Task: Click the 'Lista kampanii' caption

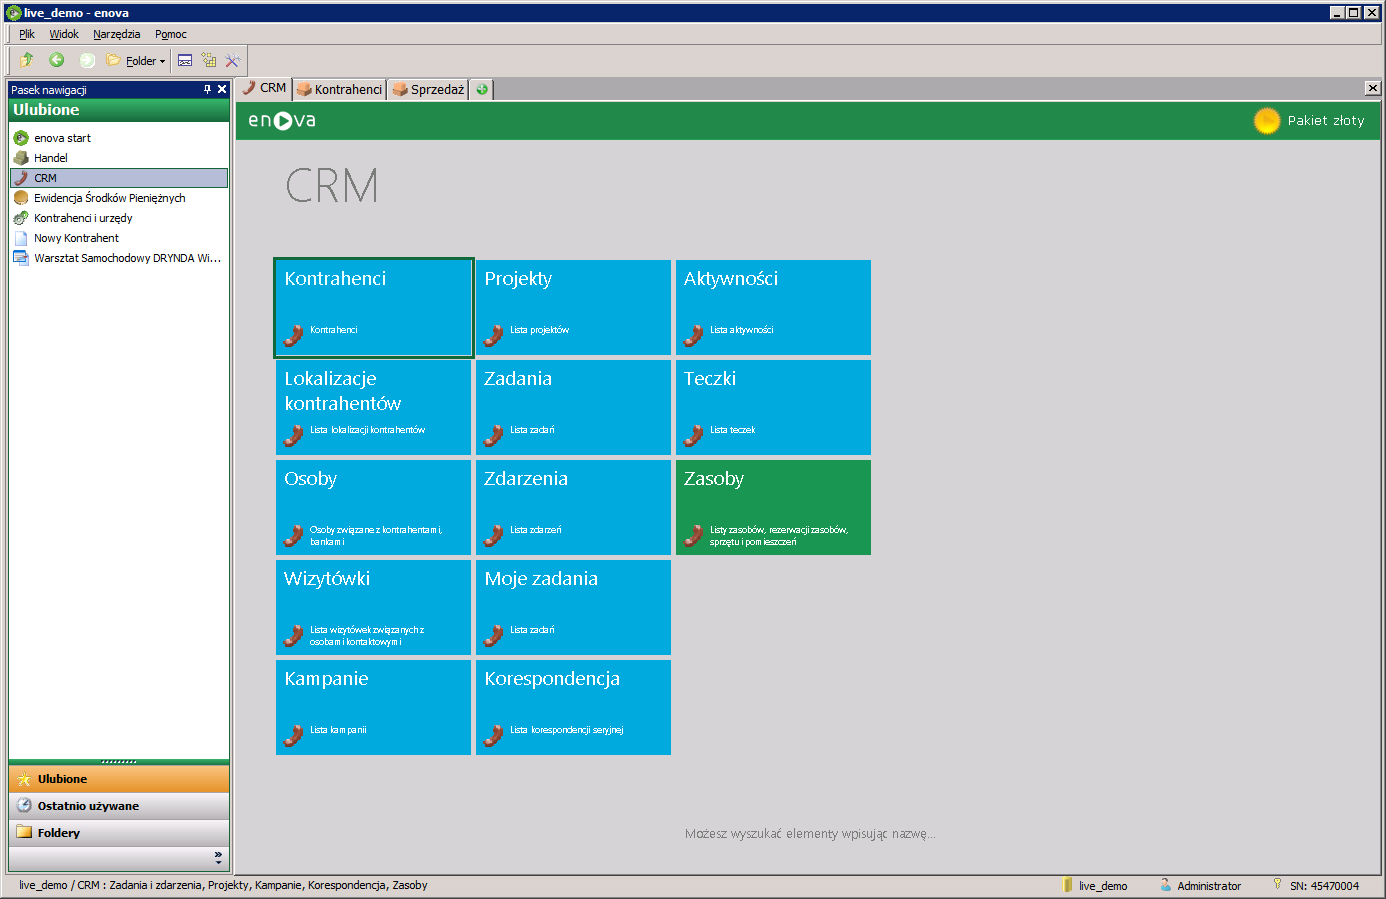Action: click(338, 730)
